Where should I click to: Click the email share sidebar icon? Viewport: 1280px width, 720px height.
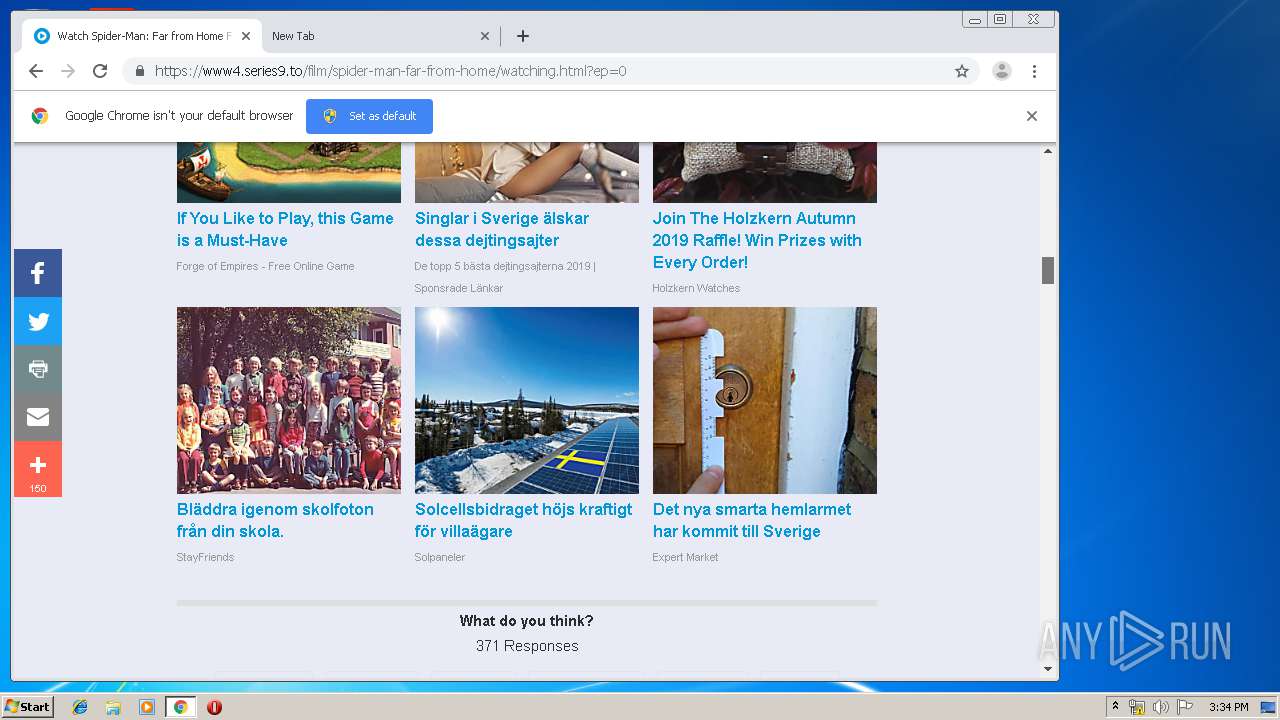38,417
